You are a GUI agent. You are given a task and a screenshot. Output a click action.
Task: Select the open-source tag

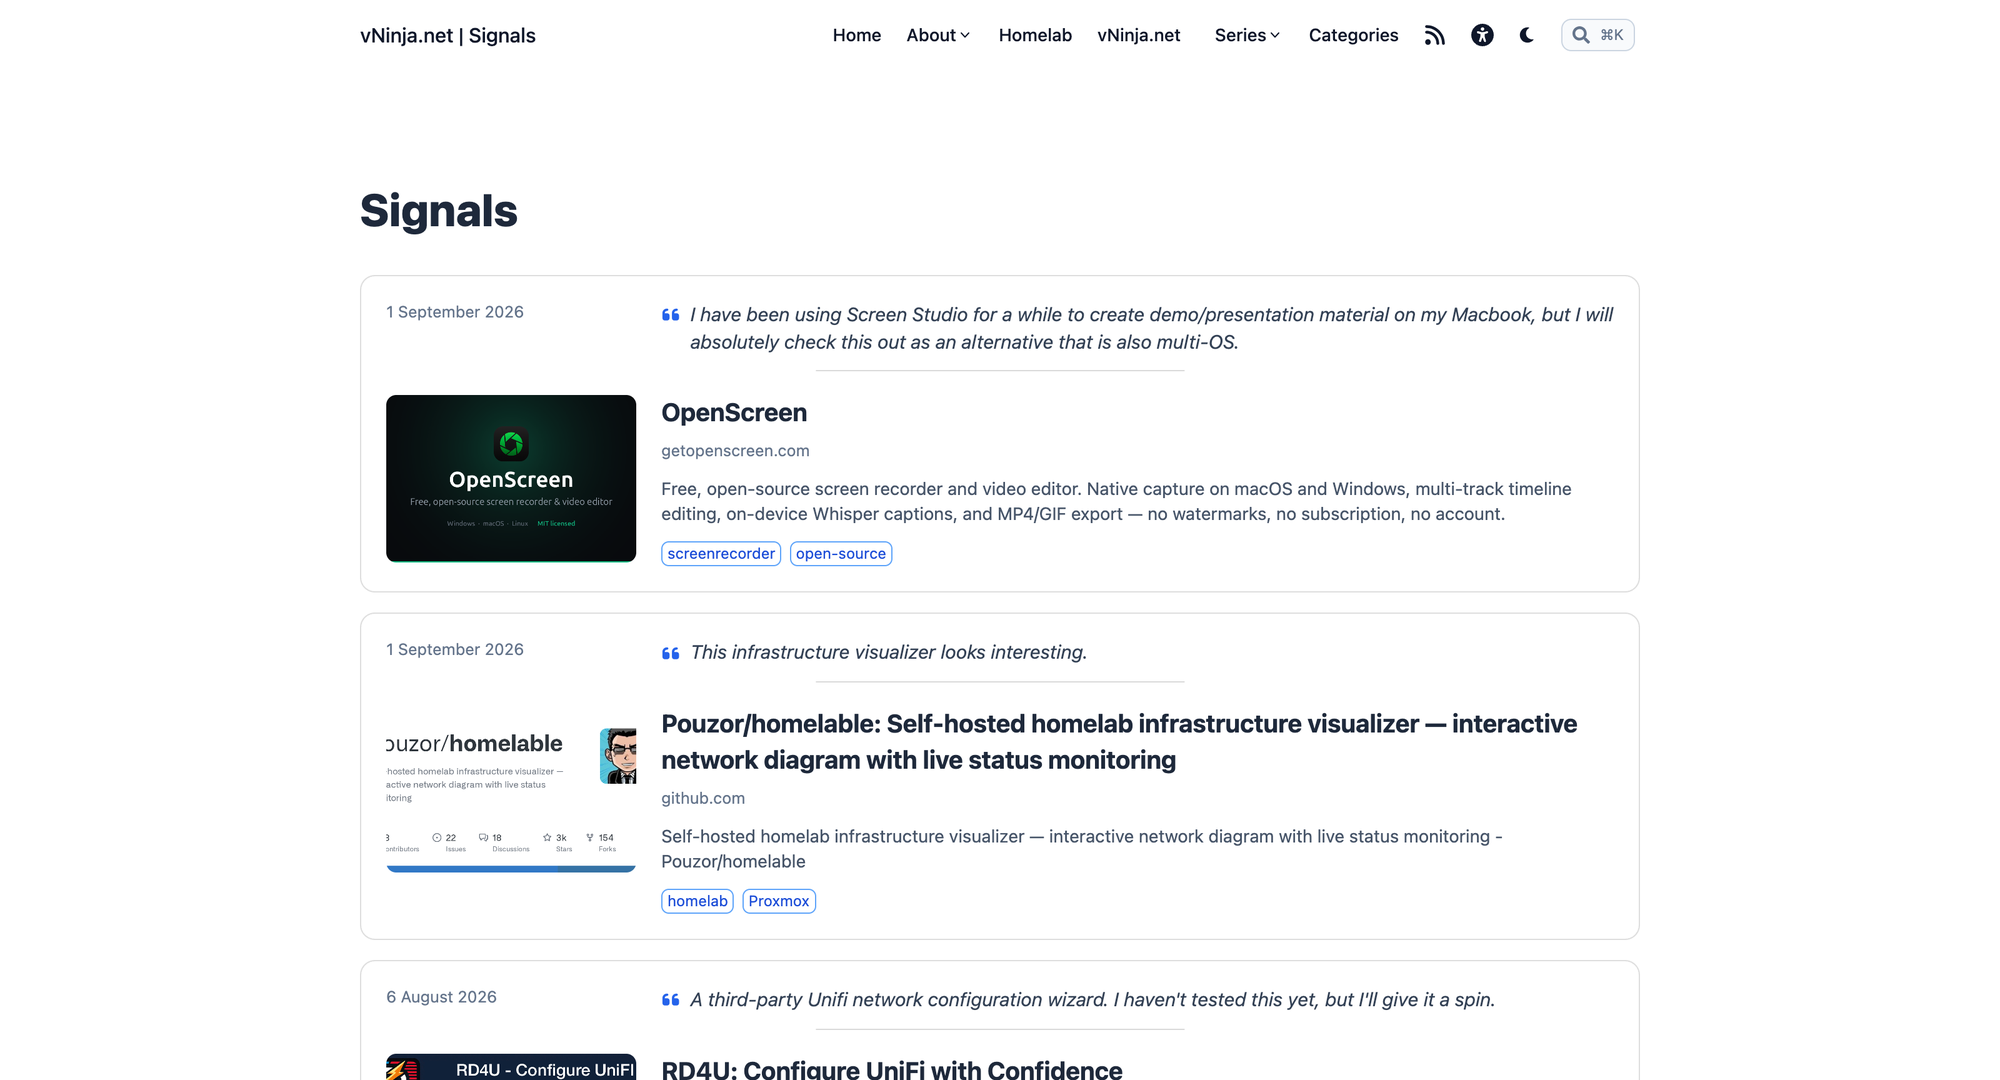841,554
